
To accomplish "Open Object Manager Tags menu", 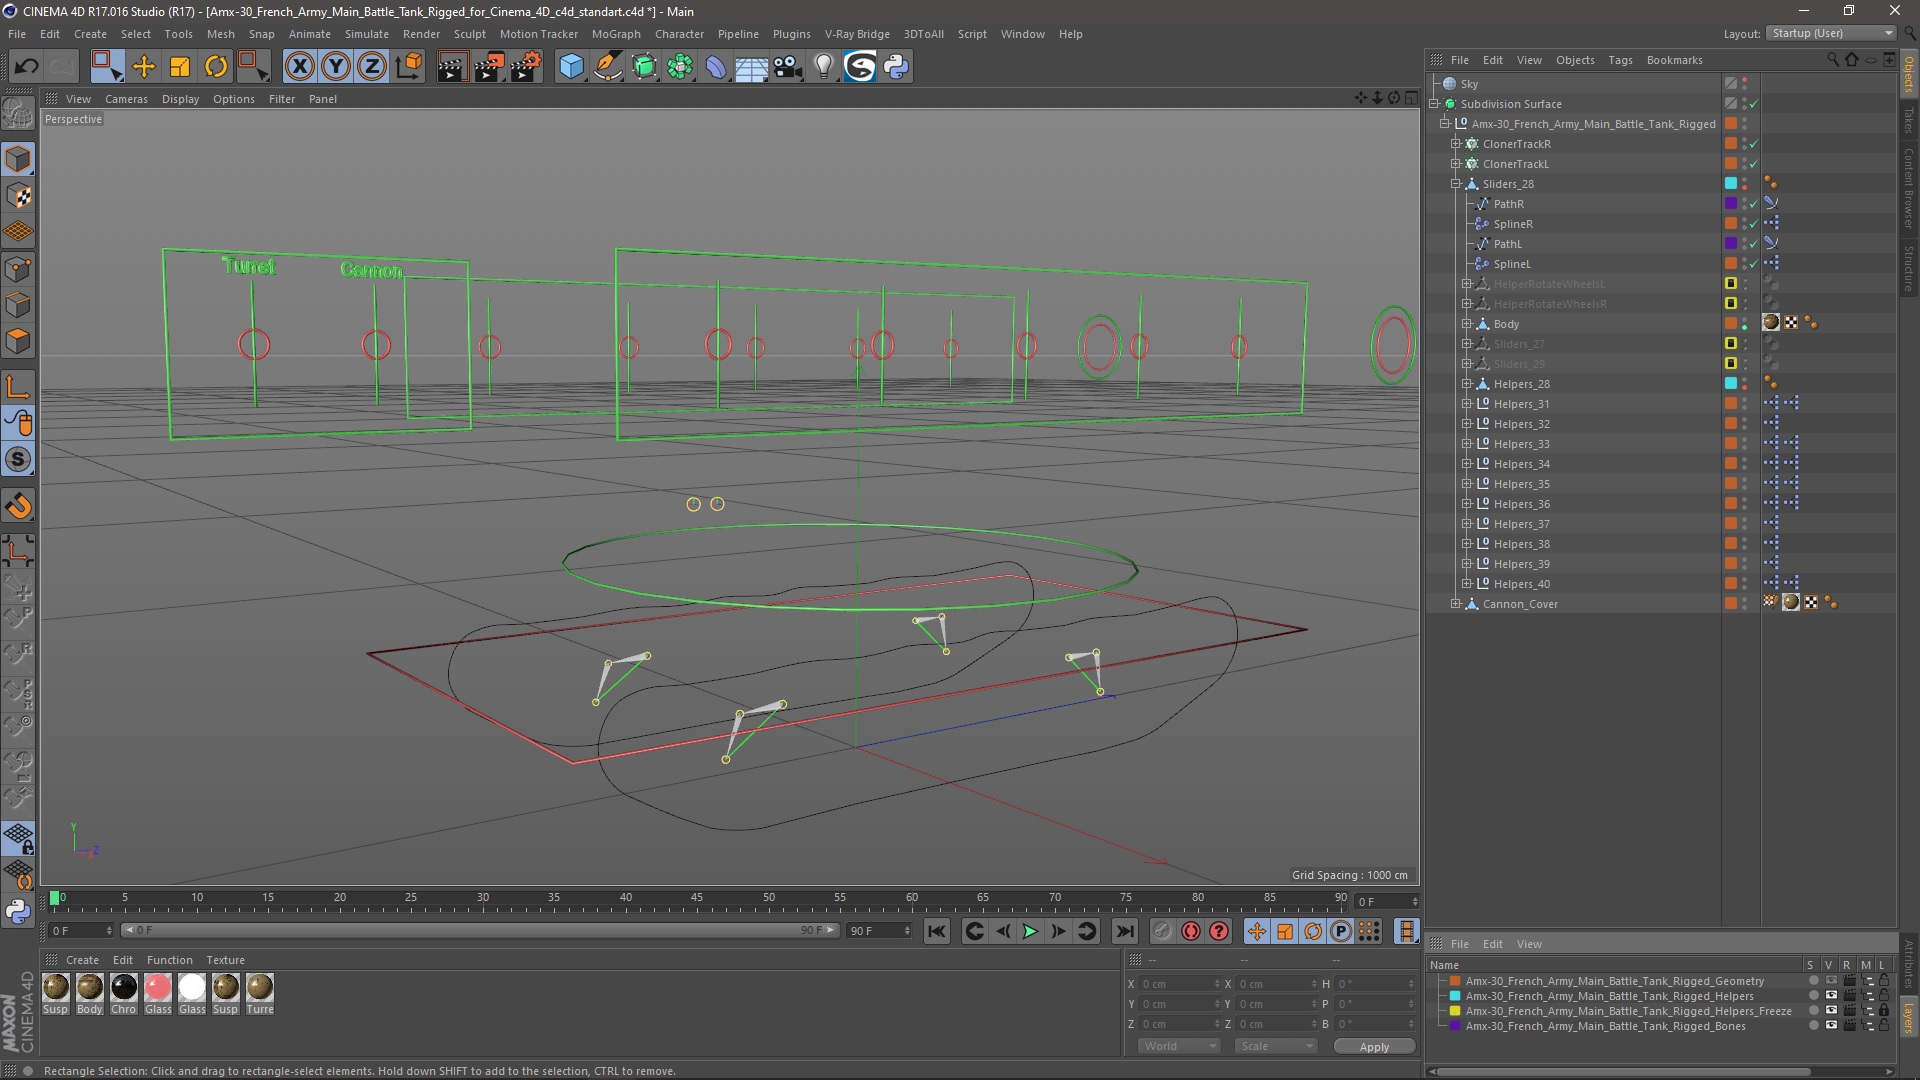I will click(1620, 60).
